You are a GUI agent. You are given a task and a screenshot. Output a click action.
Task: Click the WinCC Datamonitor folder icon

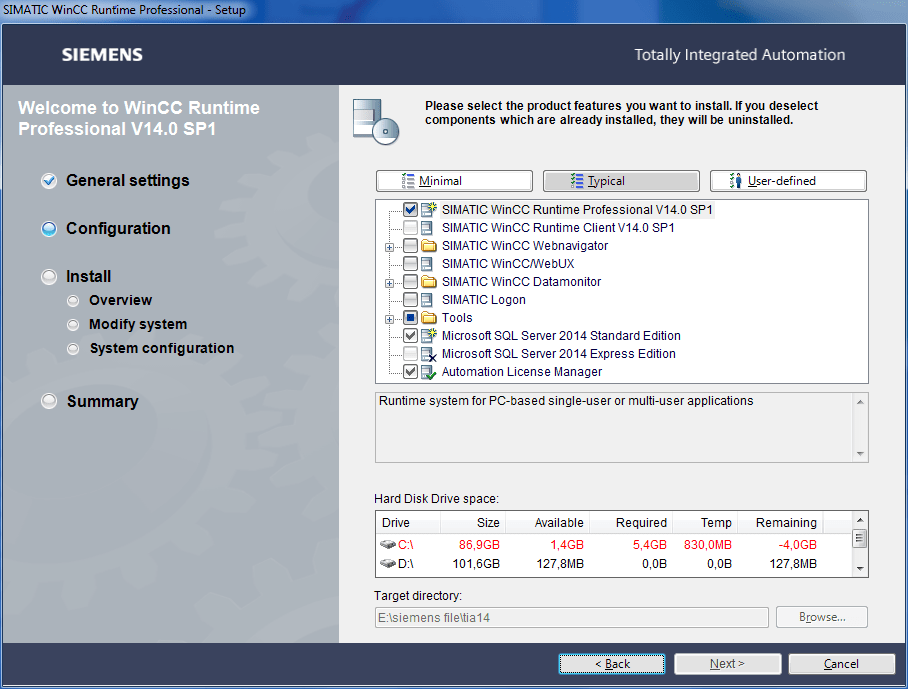coord(429,282)
